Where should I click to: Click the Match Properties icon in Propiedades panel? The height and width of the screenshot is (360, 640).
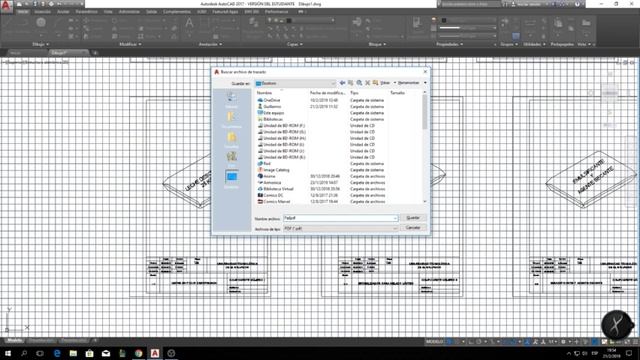pyautogui.click(x=417, y=23)
